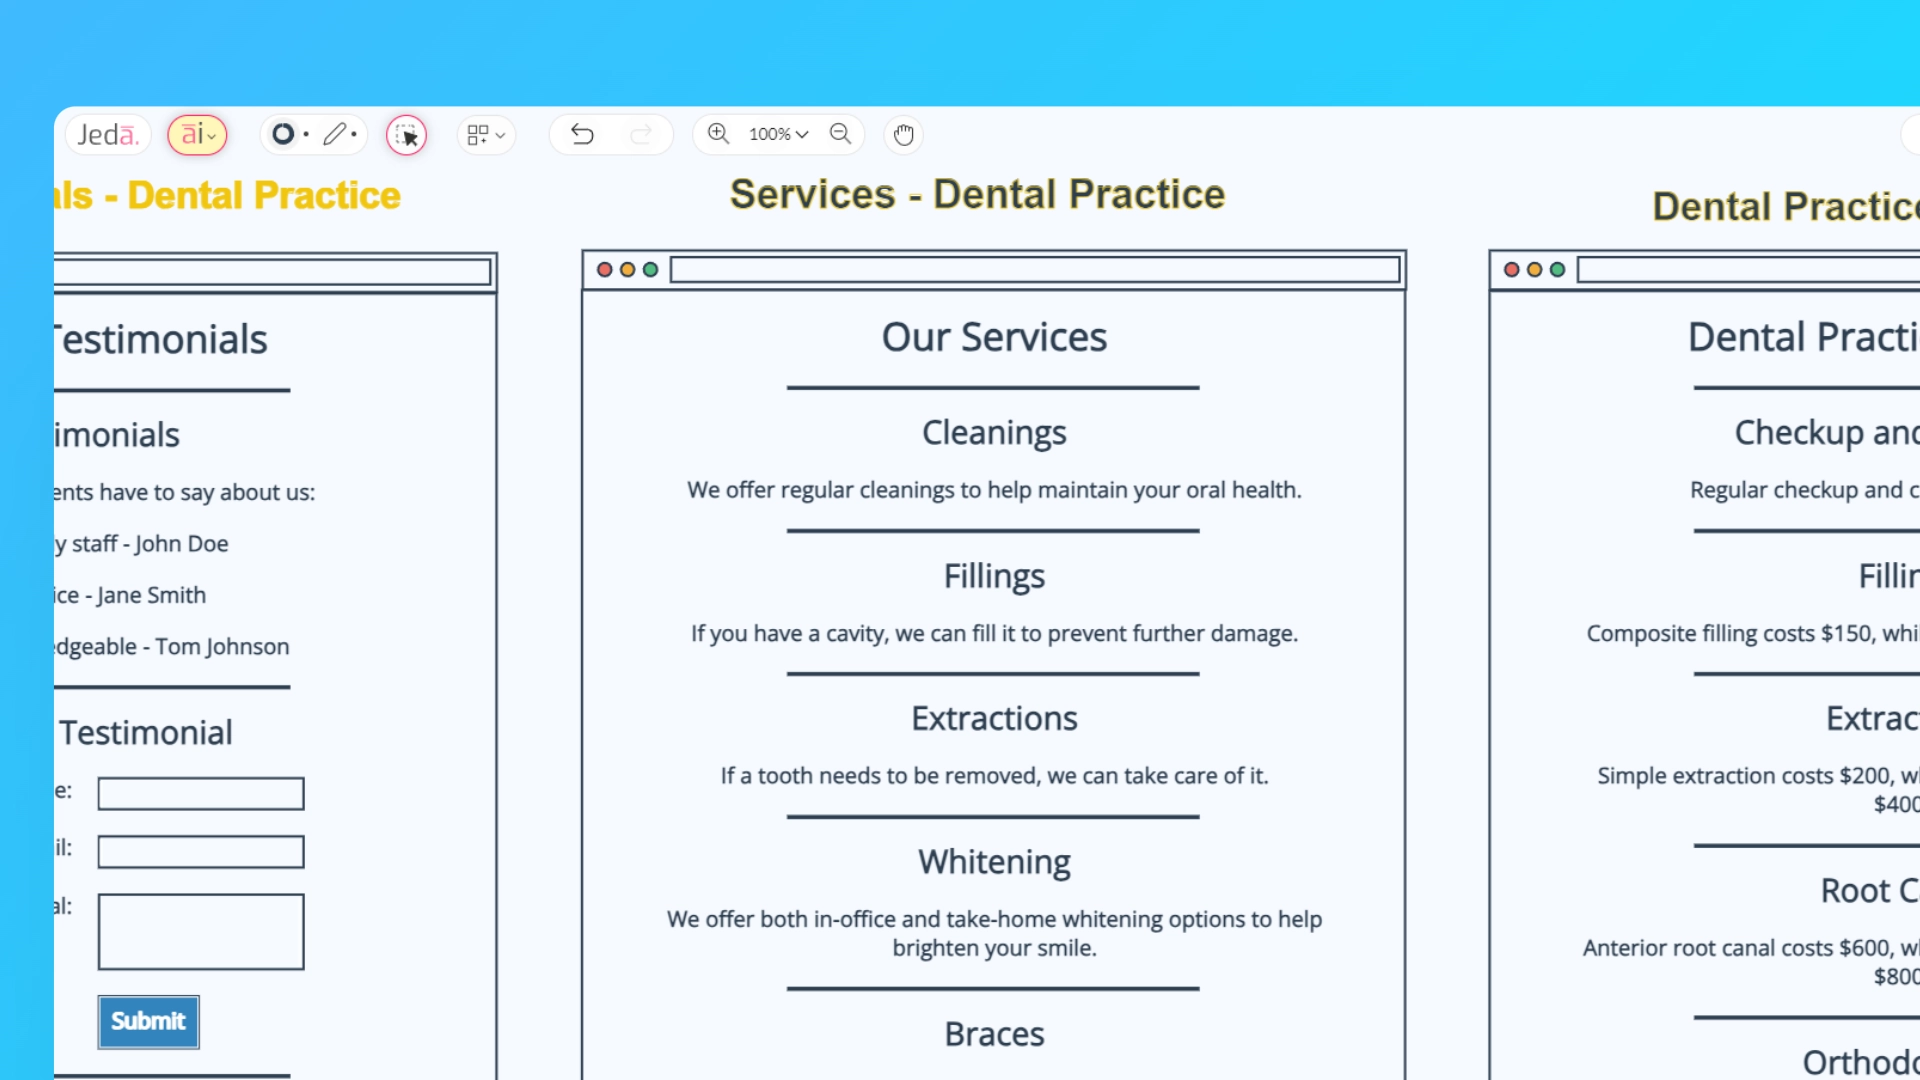The width and height of the screenshot is (1920, 1080).
Task: Select the pen drawing tool
Action: 335,134
